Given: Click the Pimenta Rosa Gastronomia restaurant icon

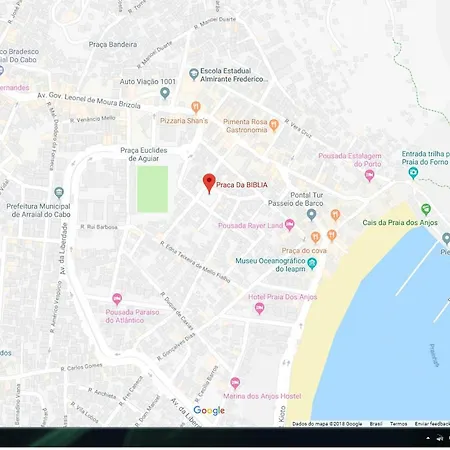Looking at the screenshot, I should click(x=274, y=125).
